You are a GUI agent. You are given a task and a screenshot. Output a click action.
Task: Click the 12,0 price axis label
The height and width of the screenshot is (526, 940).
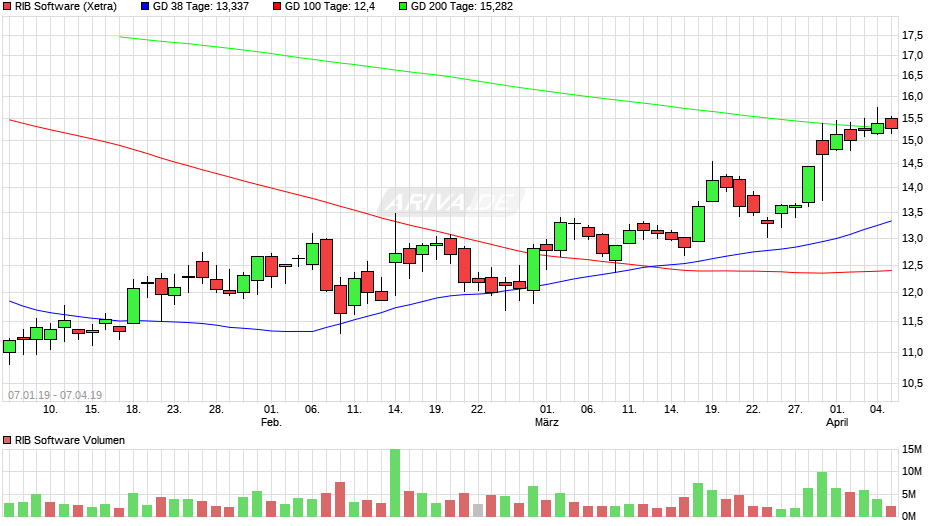pyautogui.click(x=912, y=292)
